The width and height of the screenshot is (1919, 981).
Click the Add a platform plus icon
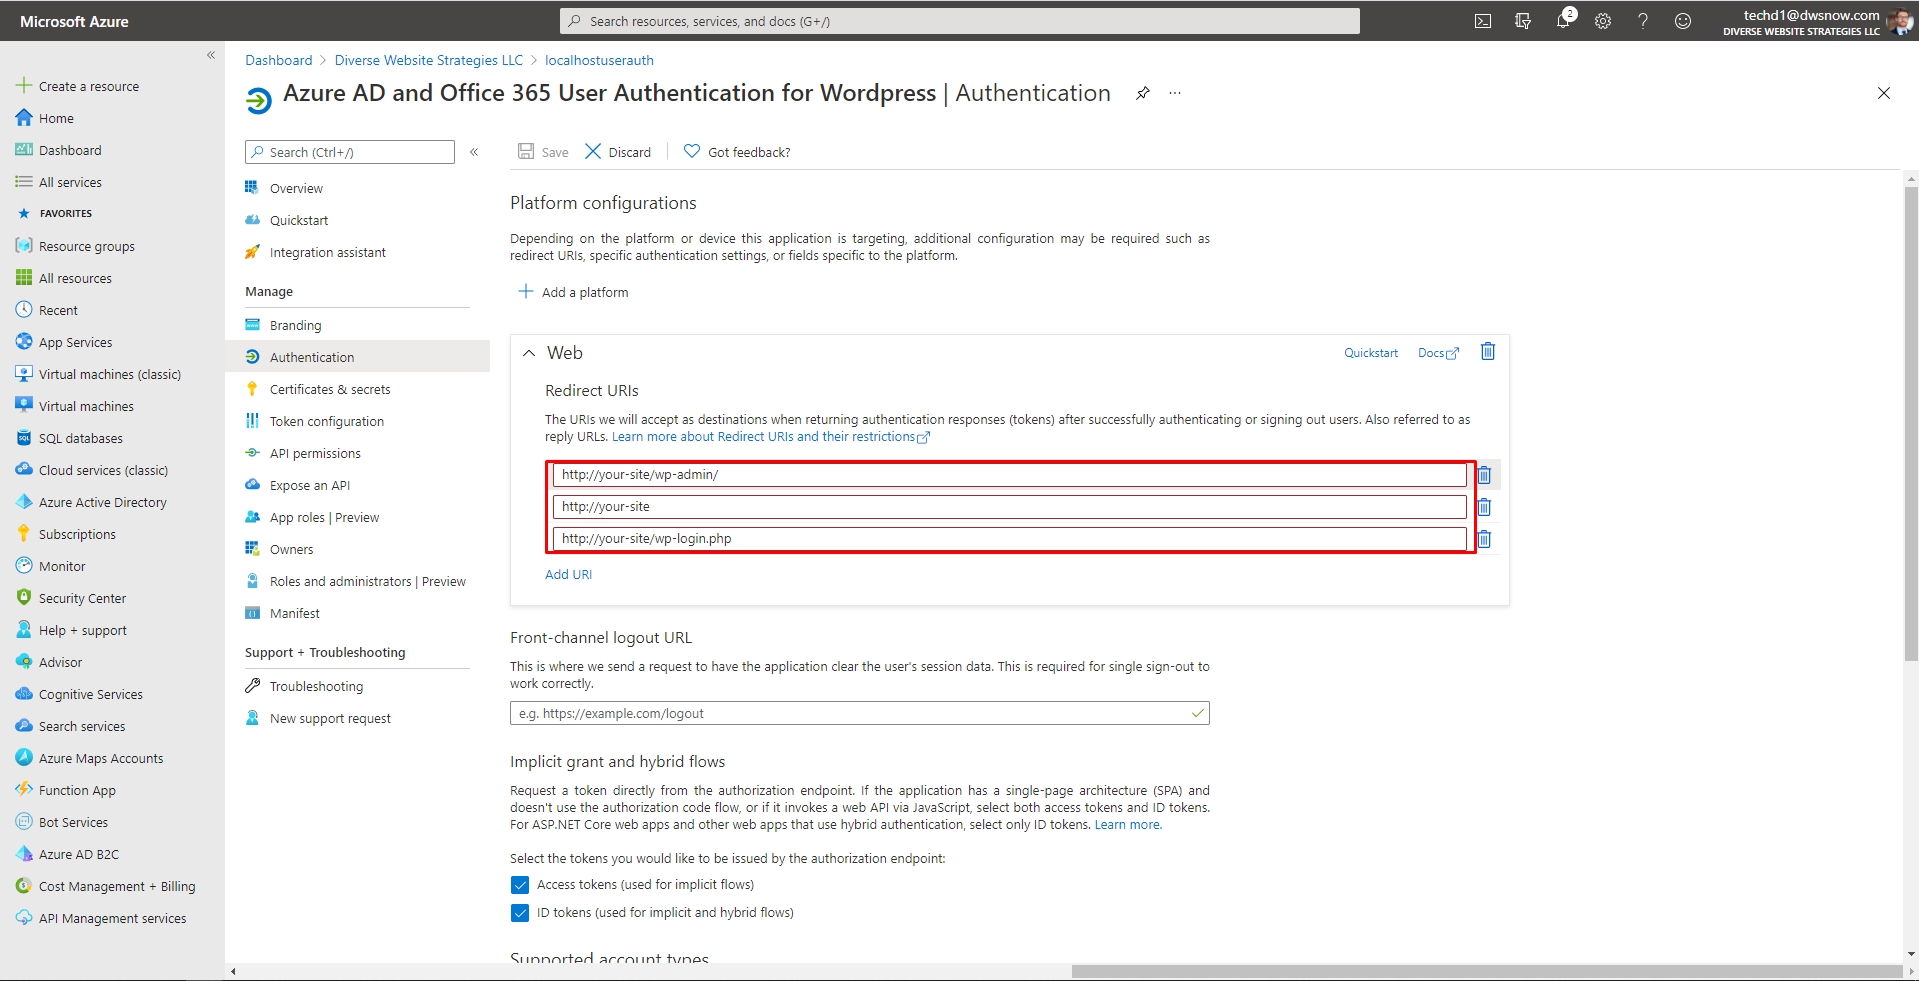pos(526,291)
